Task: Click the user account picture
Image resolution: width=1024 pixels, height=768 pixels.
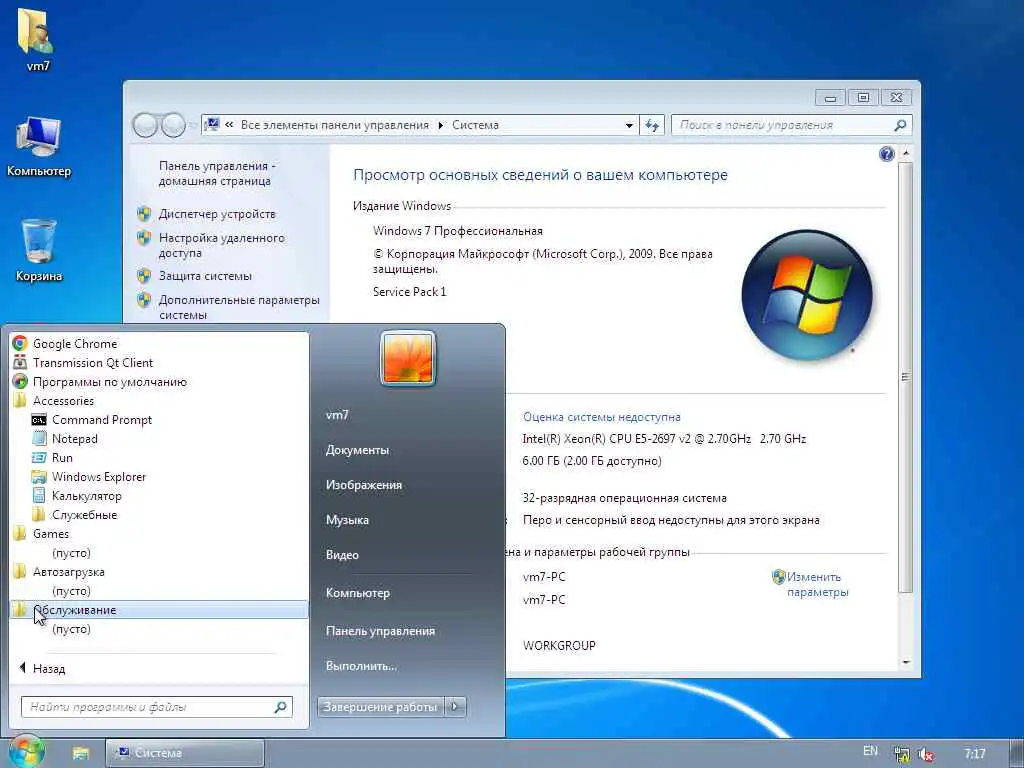Action: [408, 359]
